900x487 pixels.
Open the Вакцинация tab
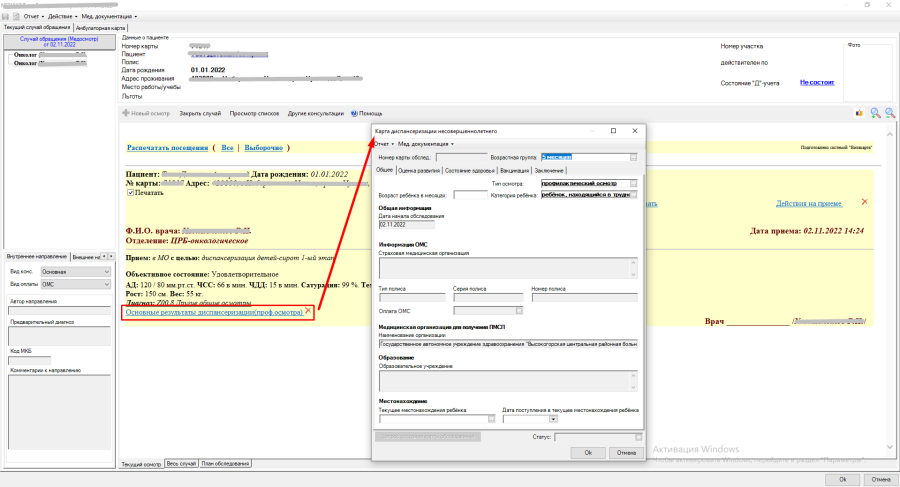click(x=514, y=171)
